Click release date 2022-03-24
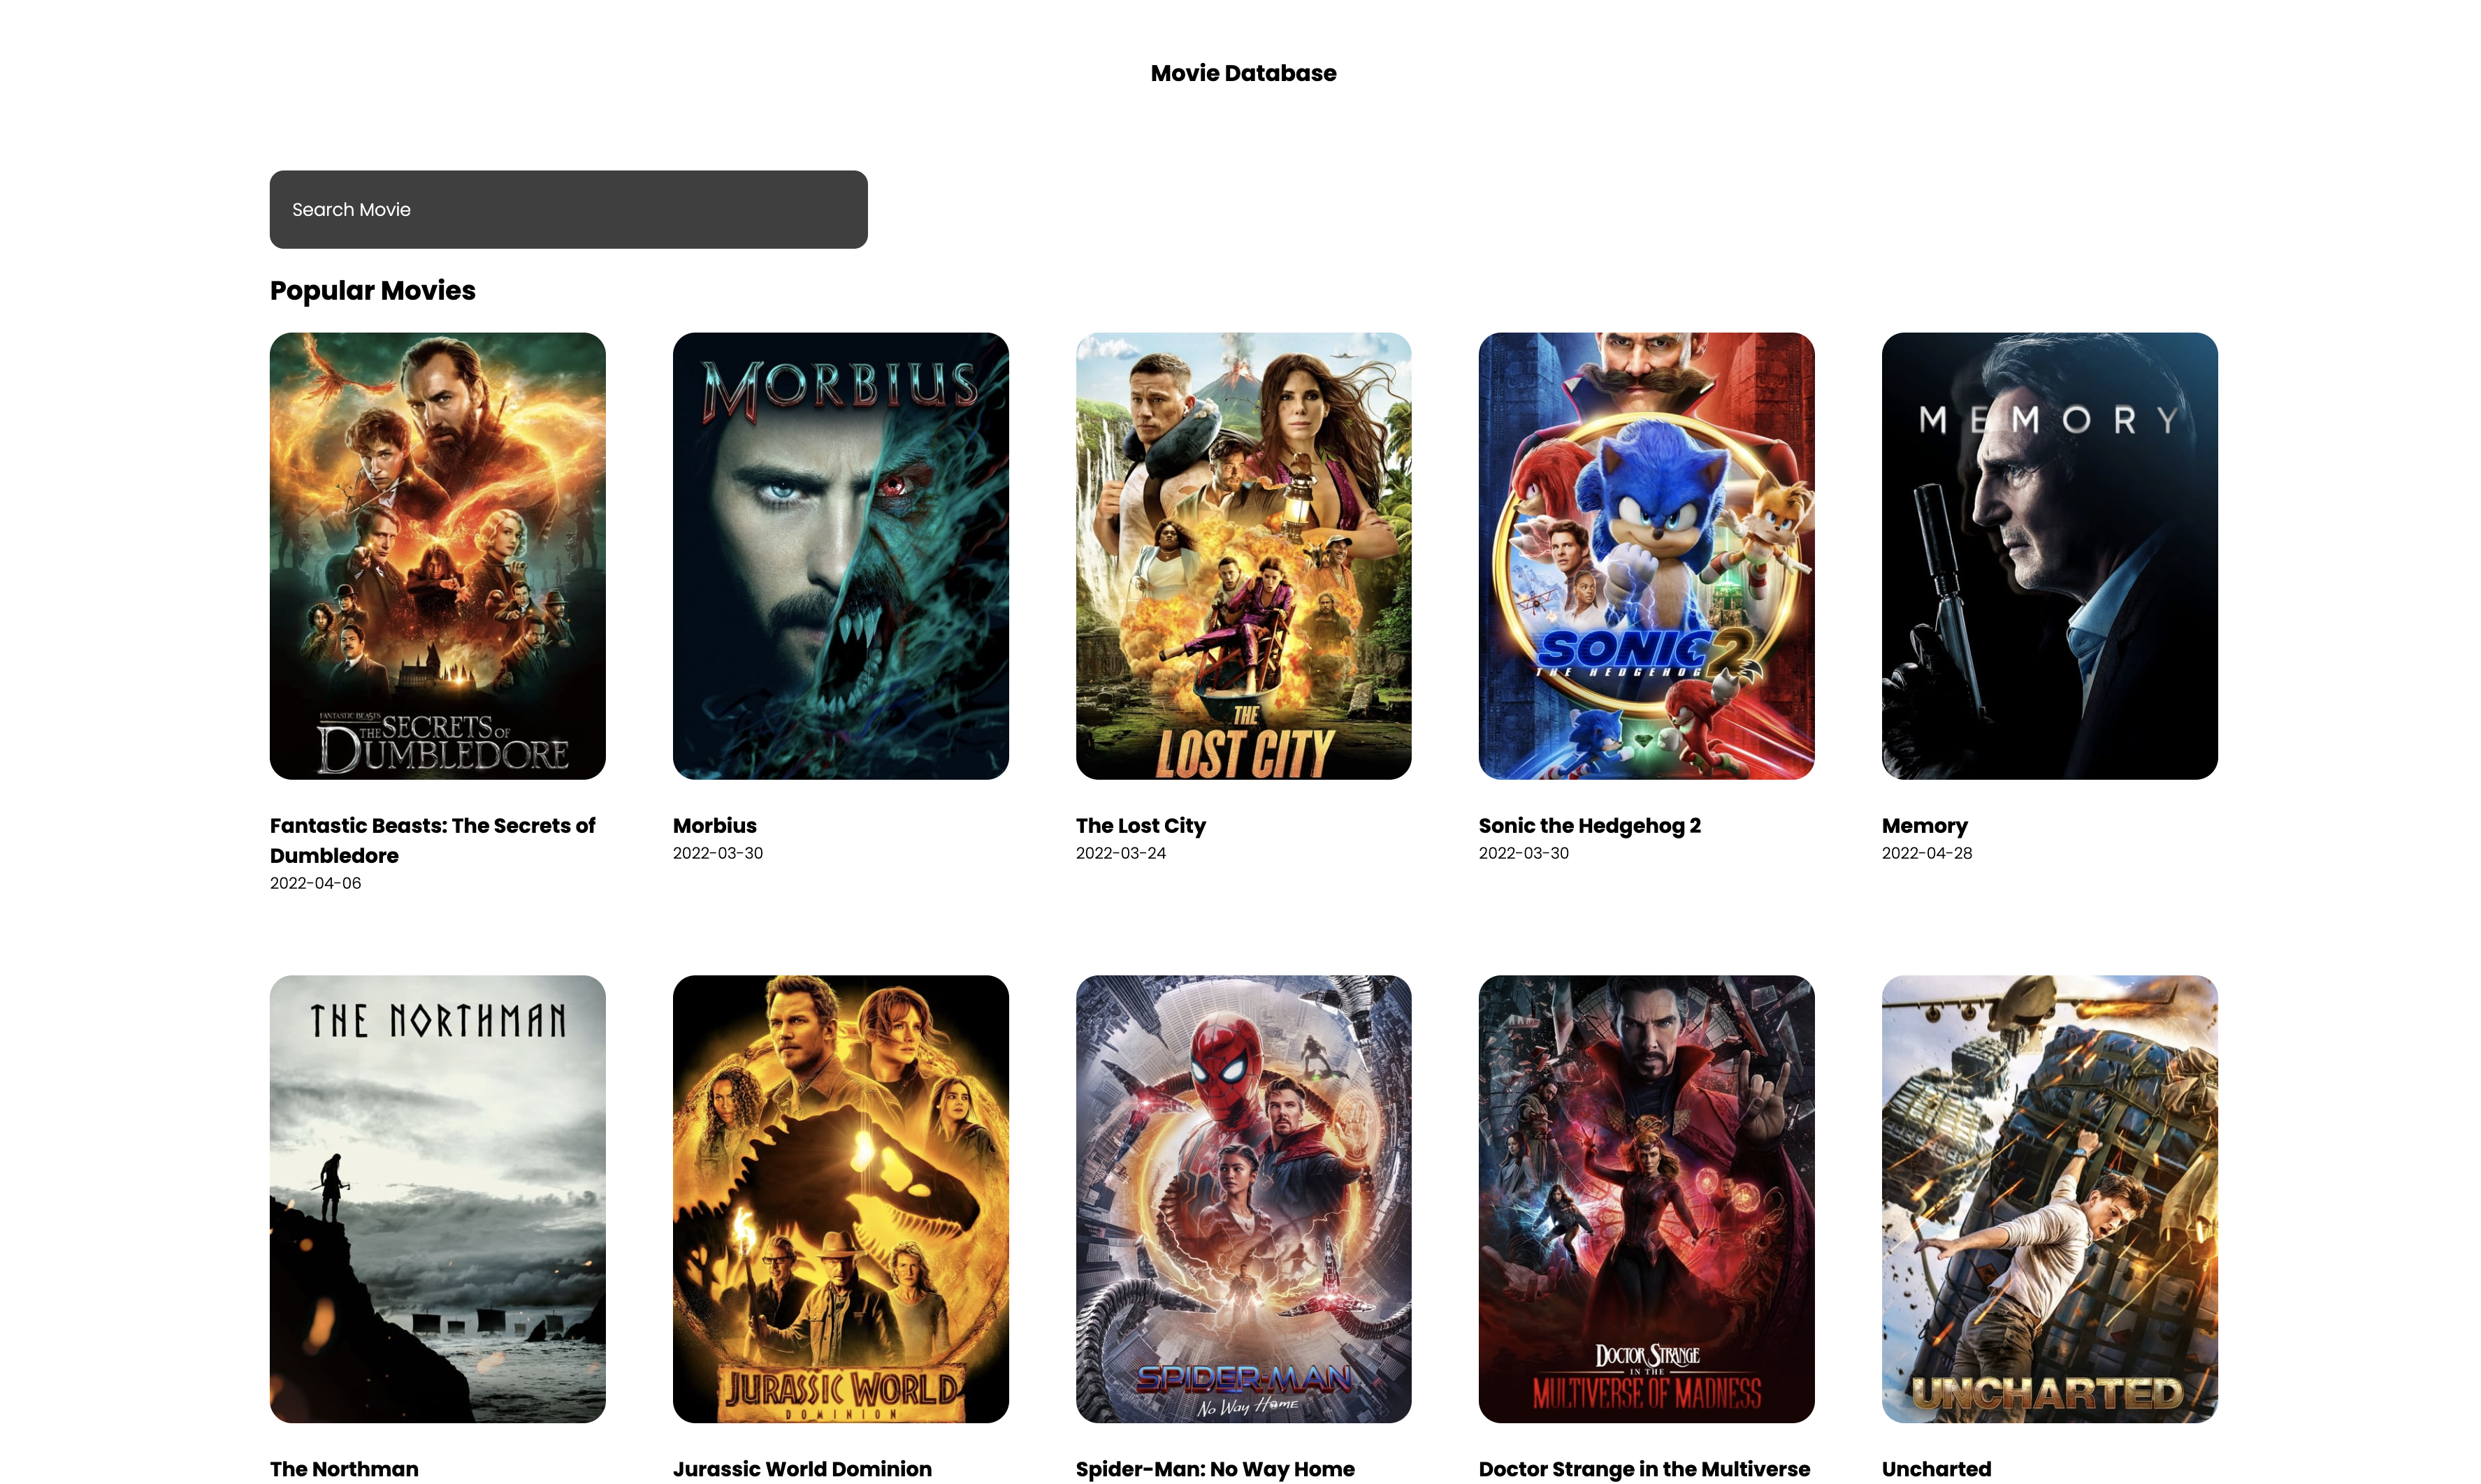The height and width of the screenshot is (1484, 2481). click(1120, 853)
